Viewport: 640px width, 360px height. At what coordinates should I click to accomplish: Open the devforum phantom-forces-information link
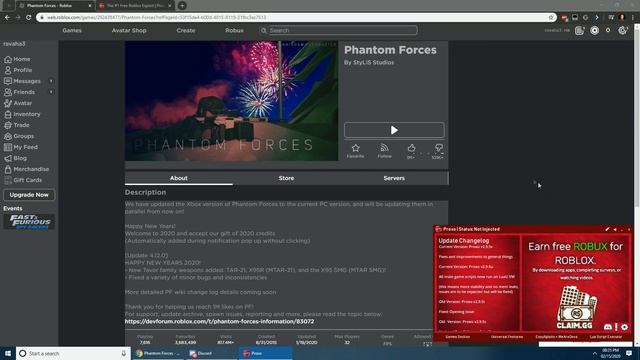pyautogui.click(x=220, y=322)
